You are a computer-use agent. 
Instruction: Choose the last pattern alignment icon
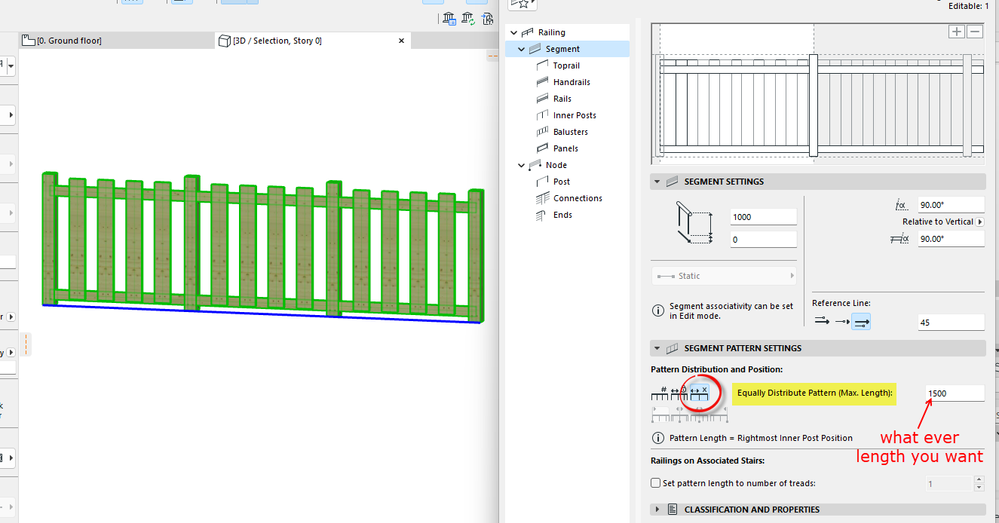[718, 414]
